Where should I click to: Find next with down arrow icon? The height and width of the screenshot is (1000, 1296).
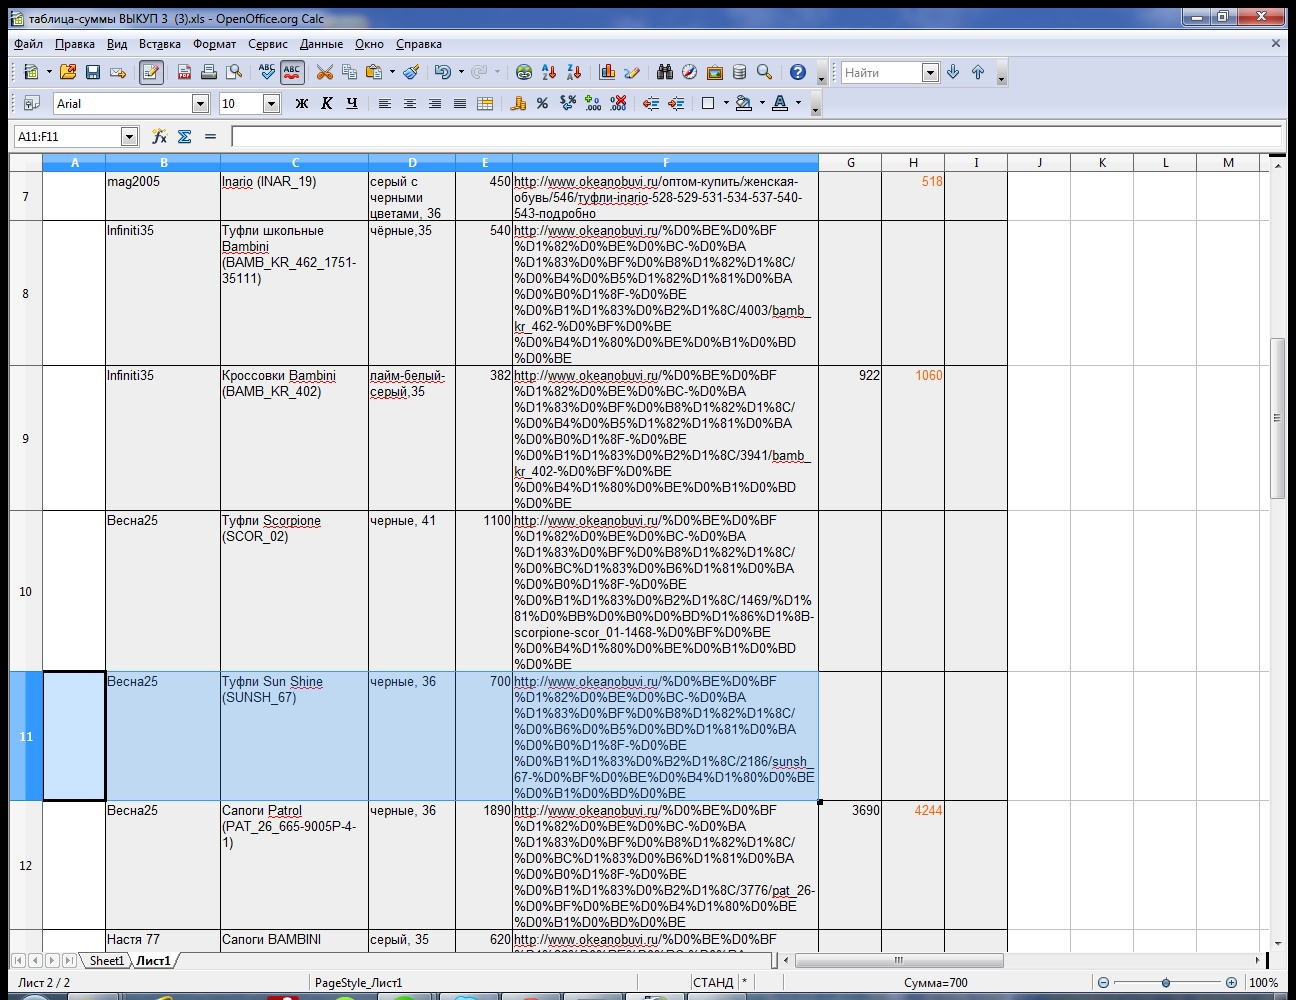coord(953,72)
